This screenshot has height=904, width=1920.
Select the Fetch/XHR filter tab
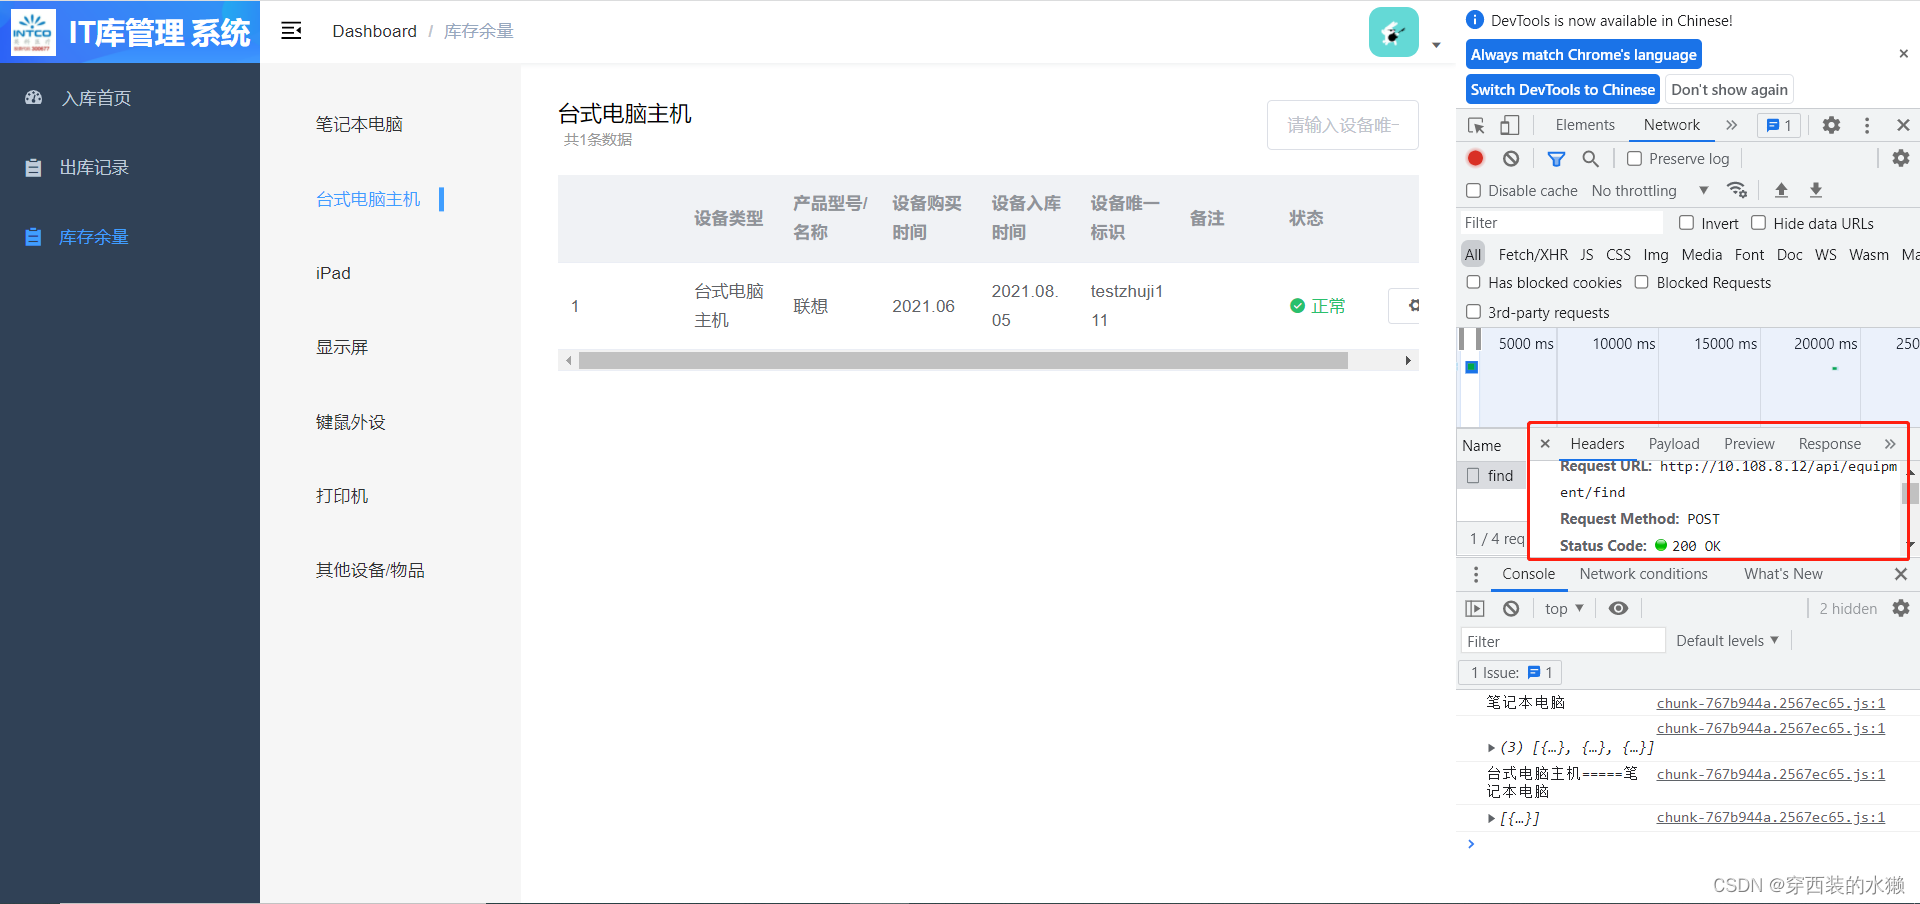click(1532, 254)
